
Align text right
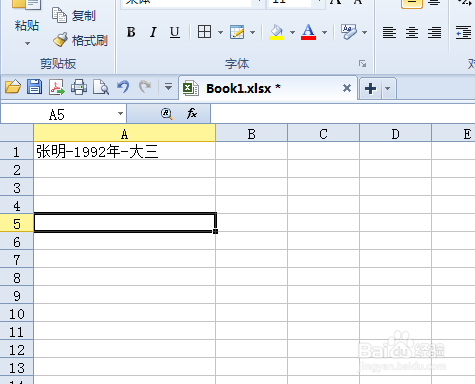coord(434,32)
